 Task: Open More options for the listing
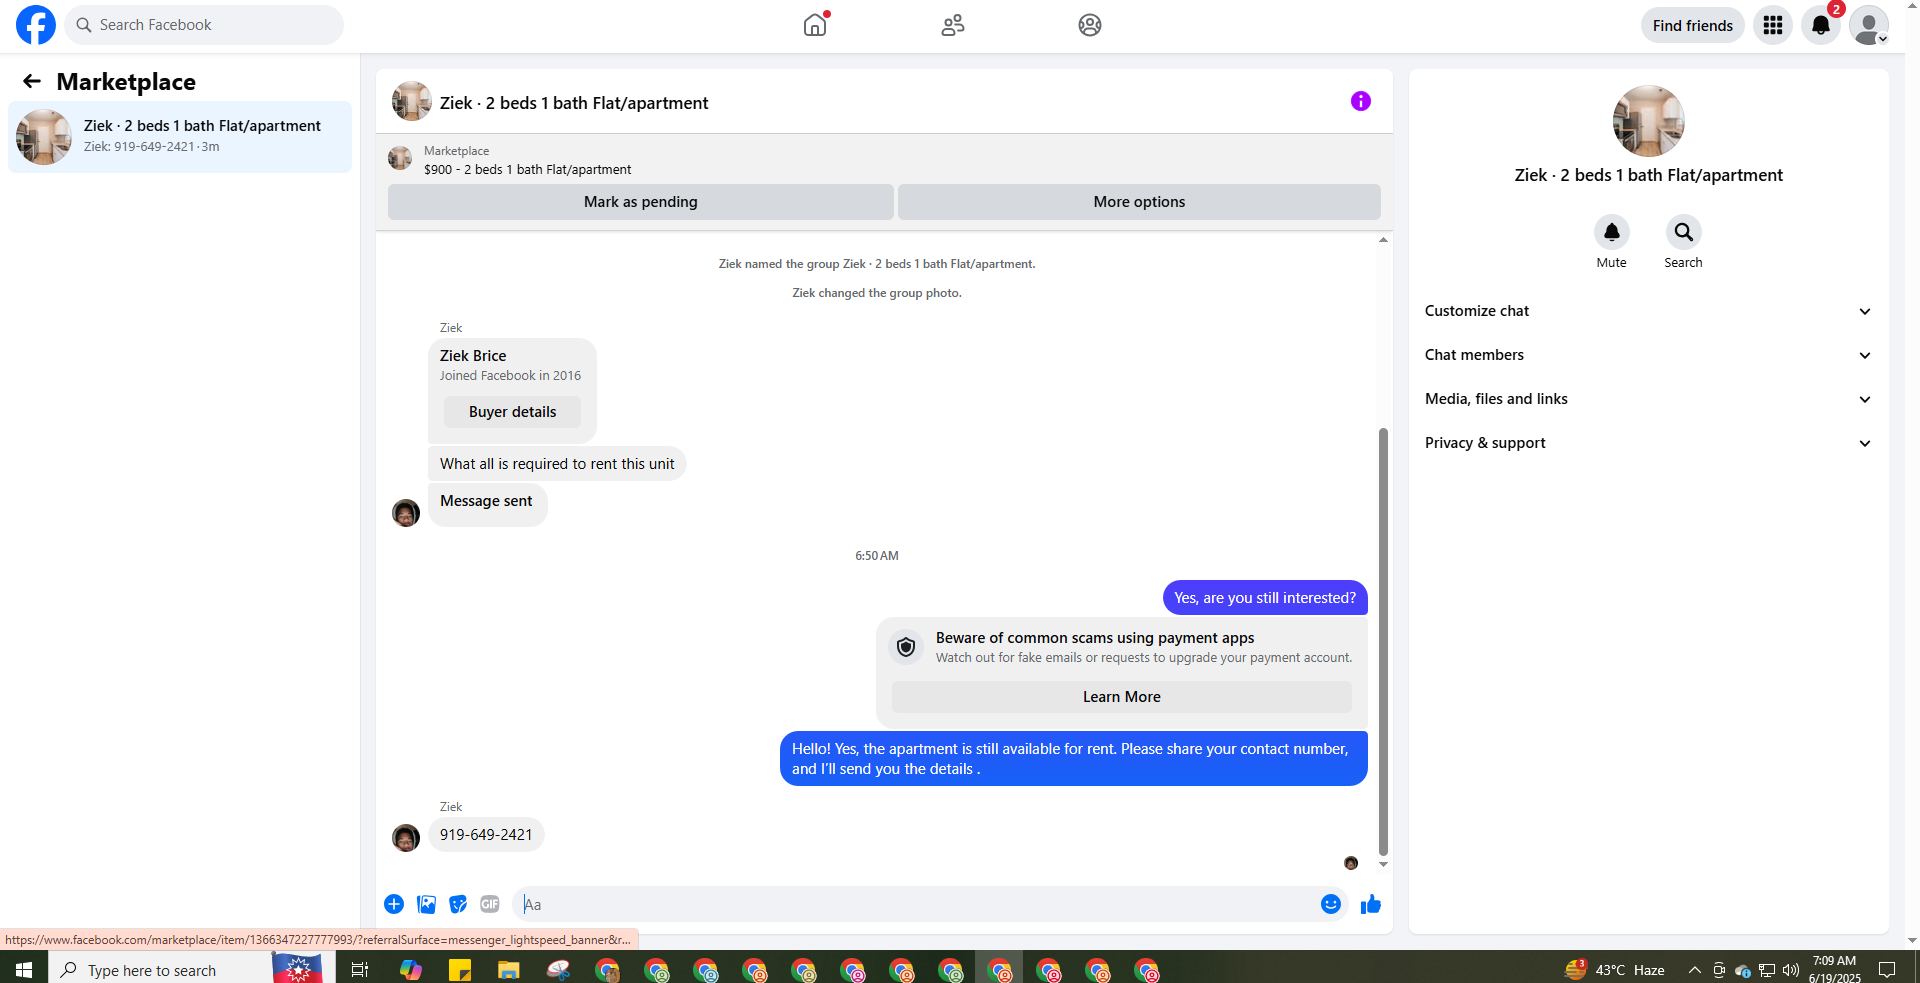point(1139,202)
